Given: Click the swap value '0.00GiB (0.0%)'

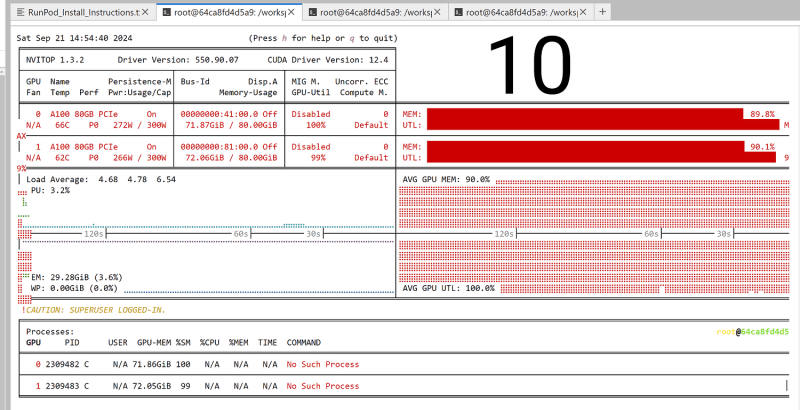Looking at the screenshot, I should click(84, 289).
